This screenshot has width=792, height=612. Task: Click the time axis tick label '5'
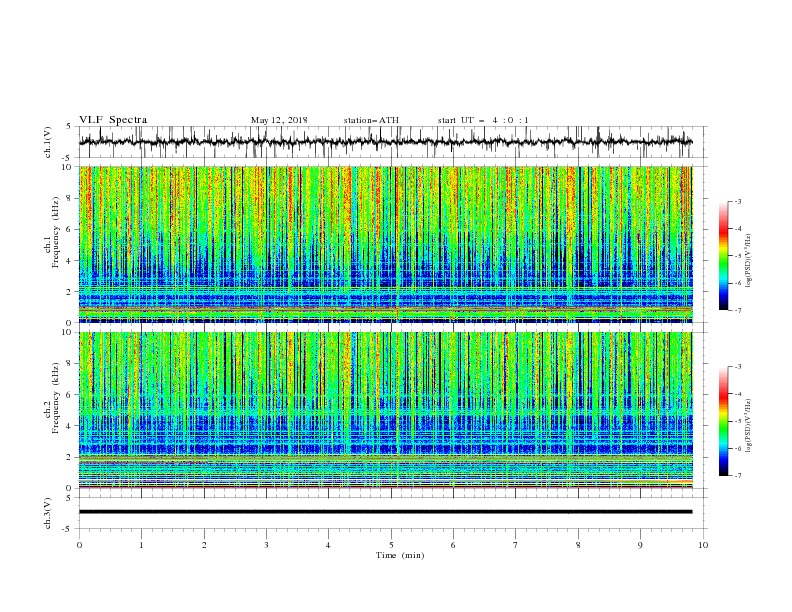coord(391,545)
